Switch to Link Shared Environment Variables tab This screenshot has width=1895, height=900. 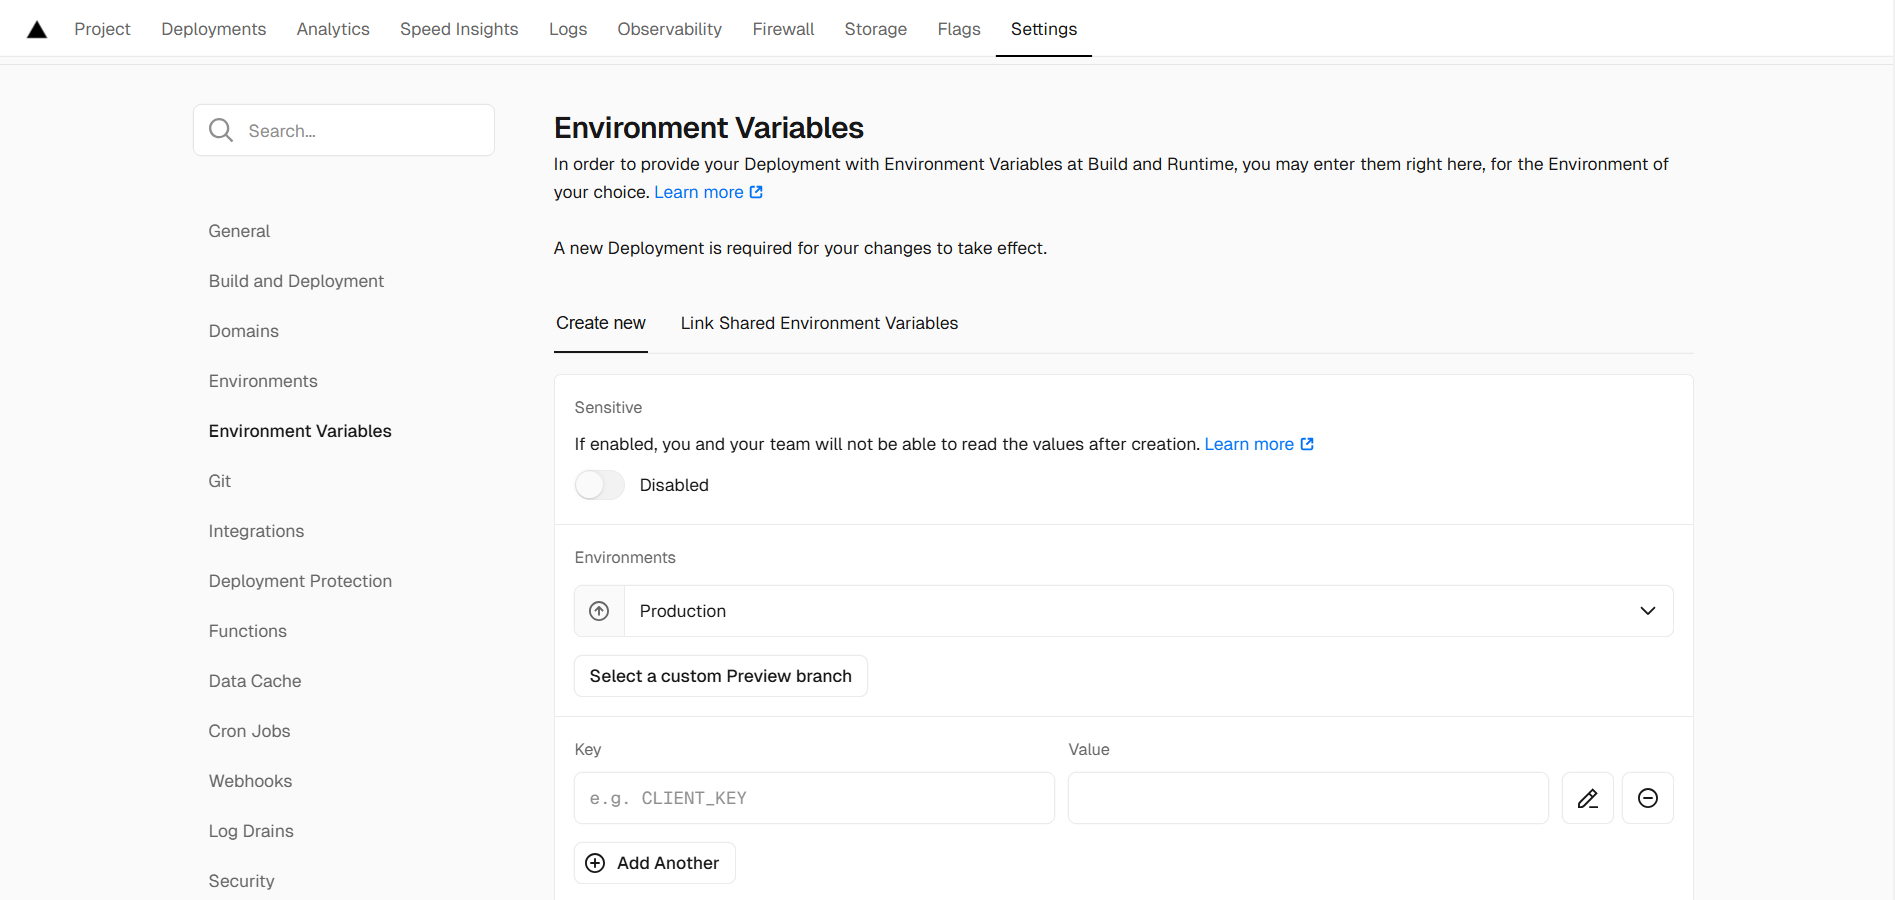819,323
